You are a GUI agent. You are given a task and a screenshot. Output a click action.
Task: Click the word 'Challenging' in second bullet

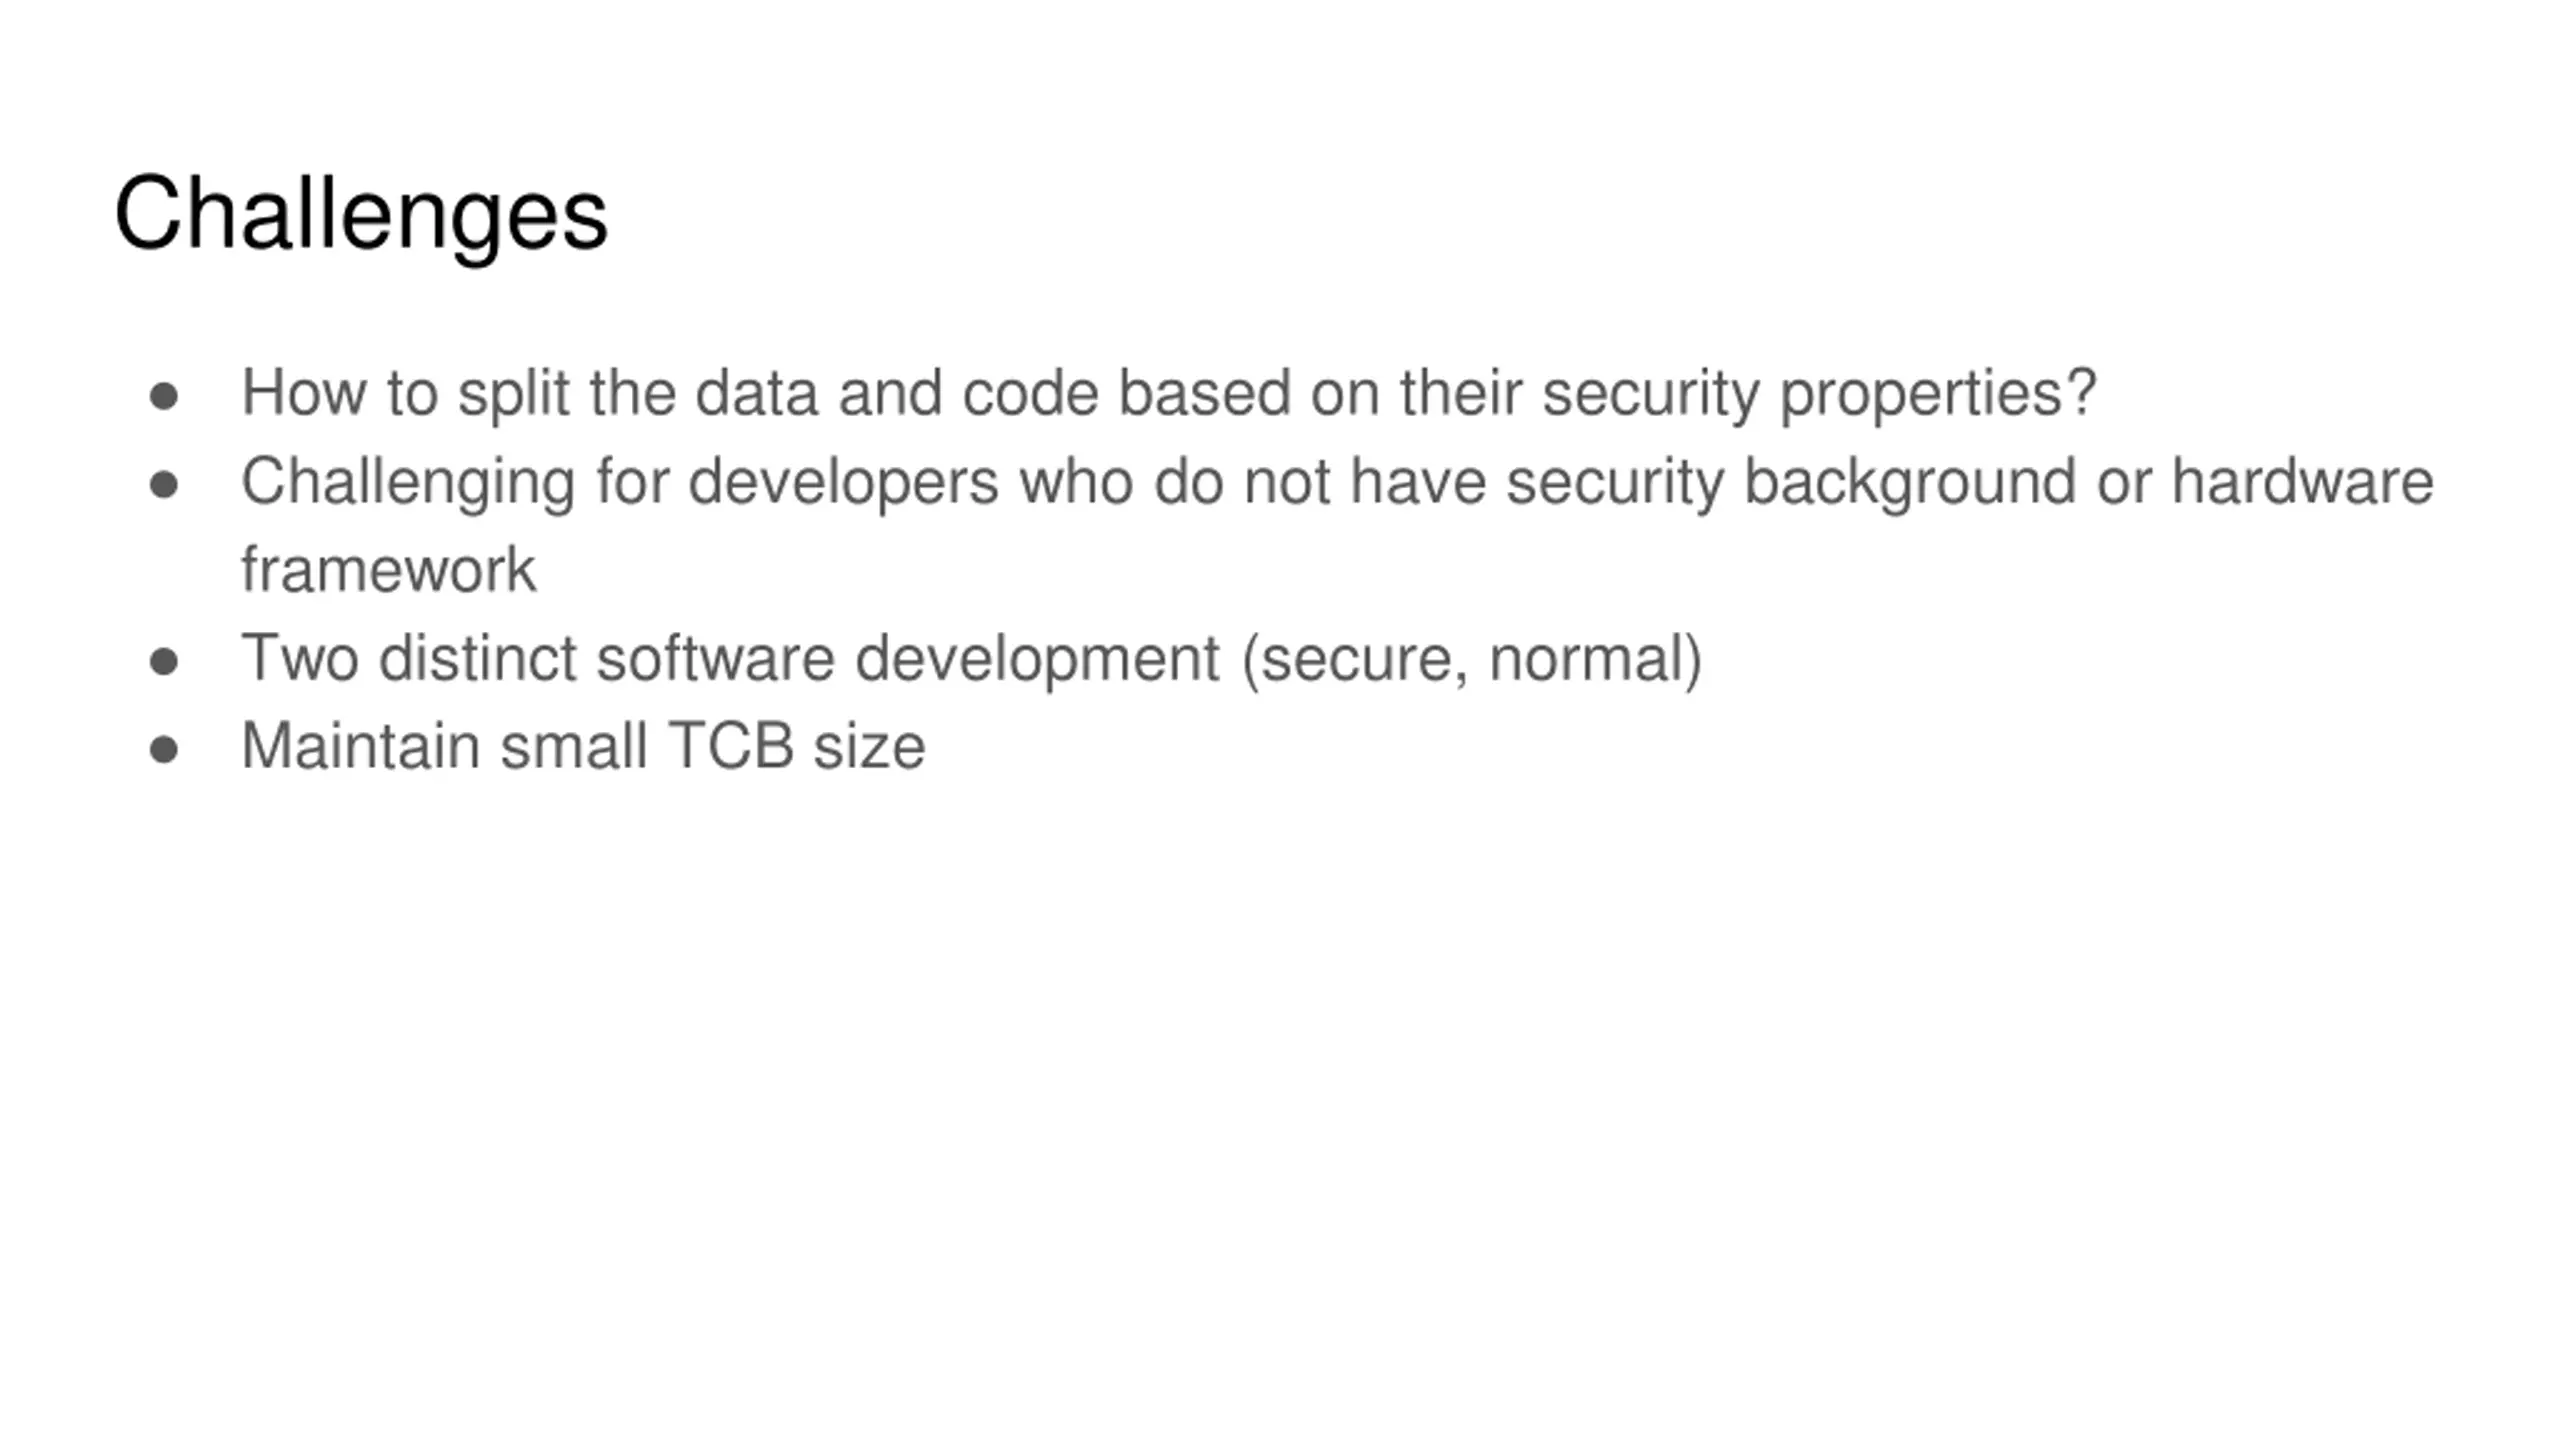point(408,483)
